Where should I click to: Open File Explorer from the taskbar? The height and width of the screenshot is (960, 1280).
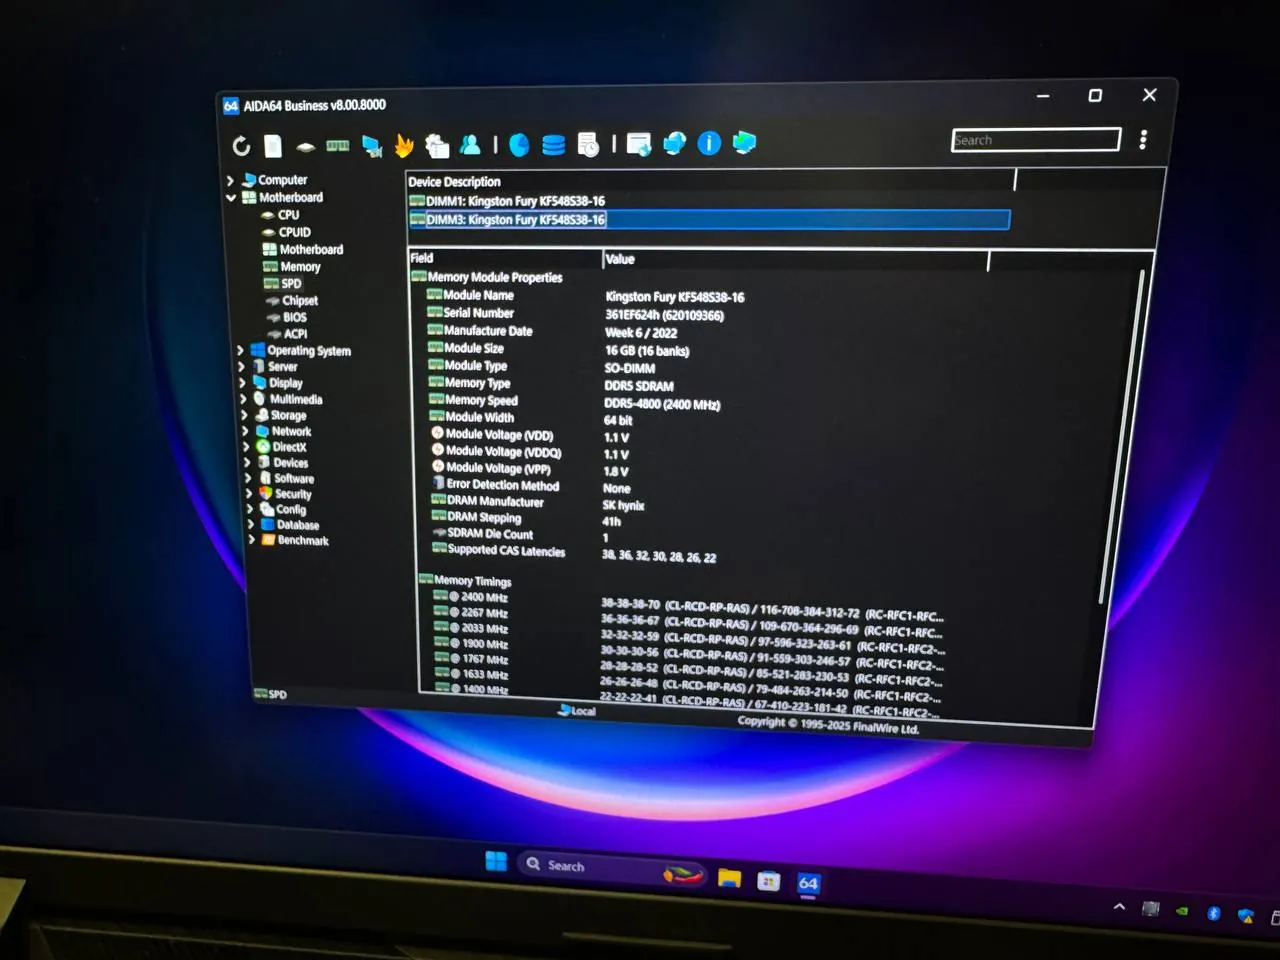tap(729, 879)
